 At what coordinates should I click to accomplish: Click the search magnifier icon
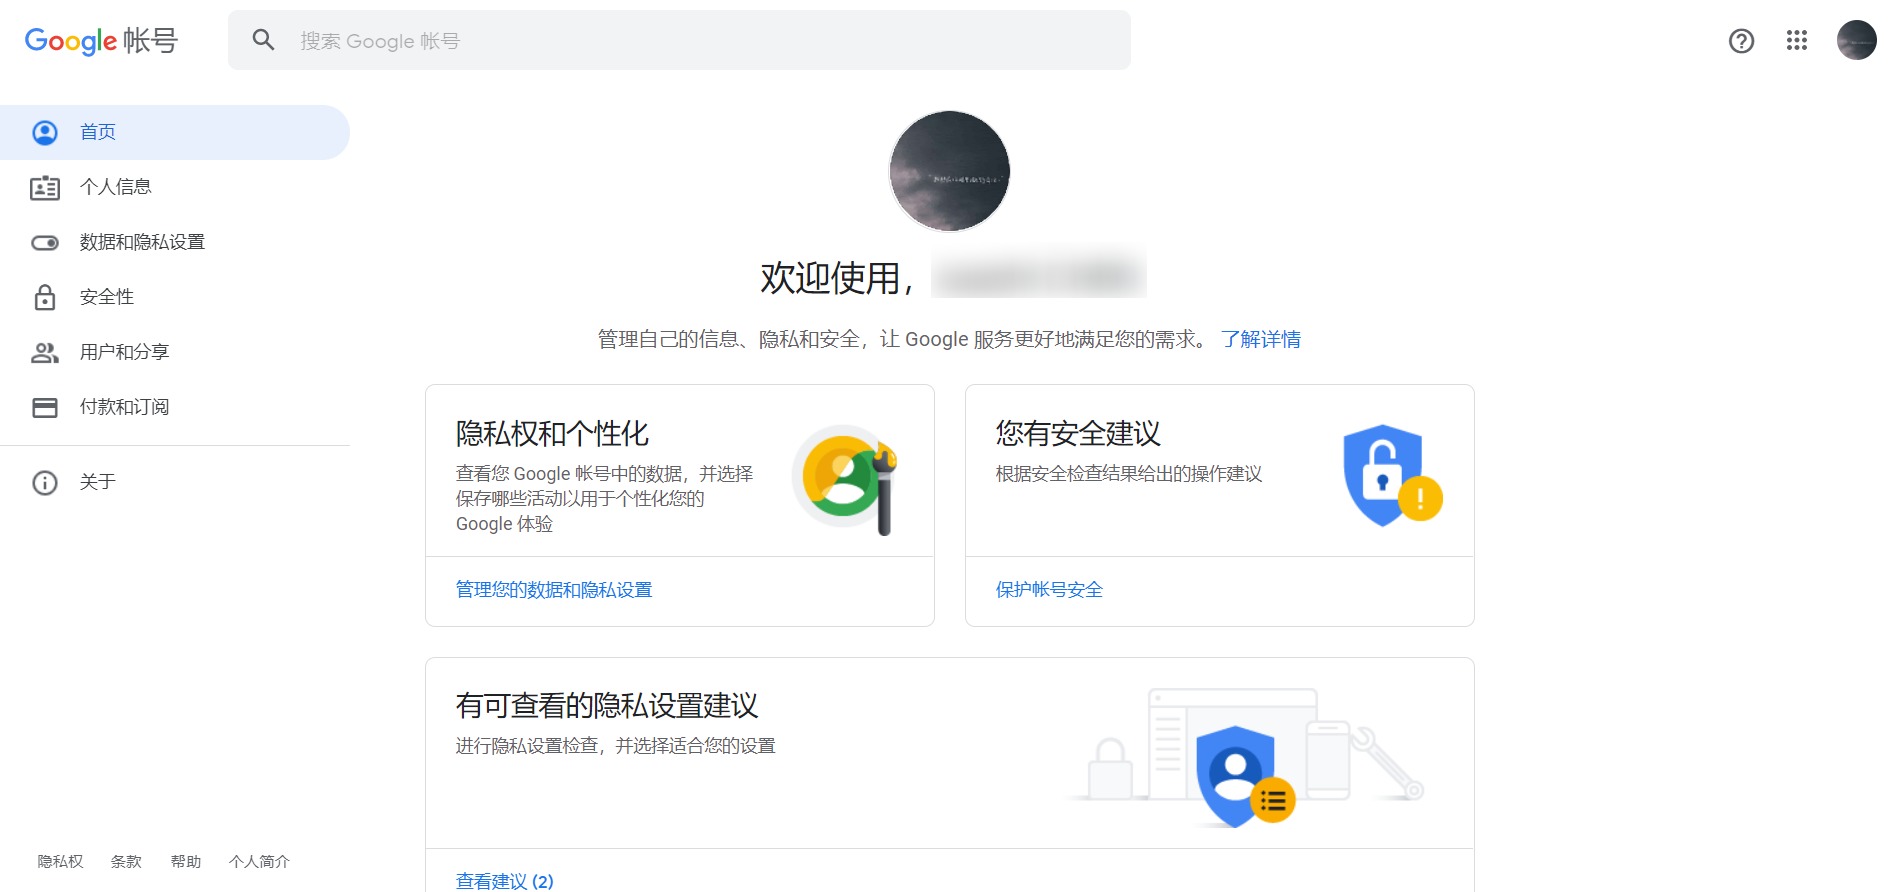tap(263, 40)
